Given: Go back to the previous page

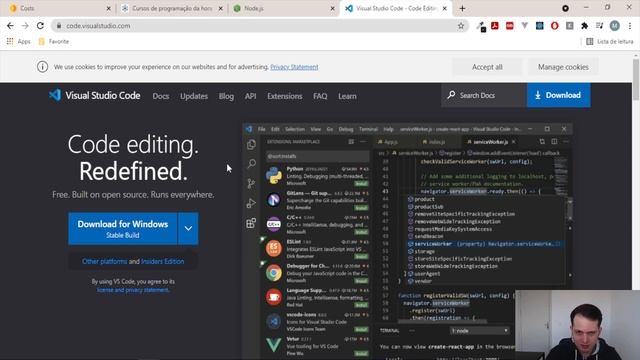Looking at the screenshot, I should [10, 26].
